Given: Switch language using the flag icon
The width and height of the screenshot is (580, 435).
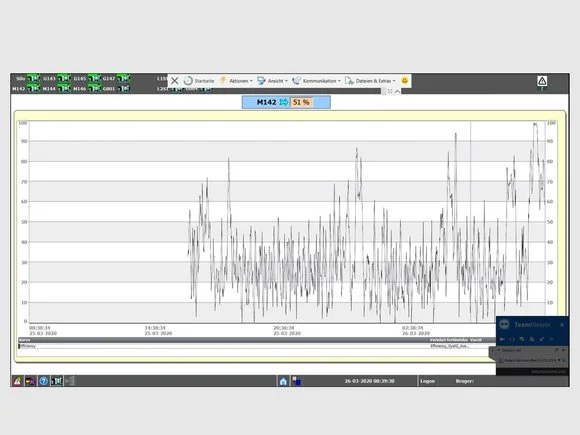Looking at the screenshot, I should pyautogui.click(x=30, y=381).
